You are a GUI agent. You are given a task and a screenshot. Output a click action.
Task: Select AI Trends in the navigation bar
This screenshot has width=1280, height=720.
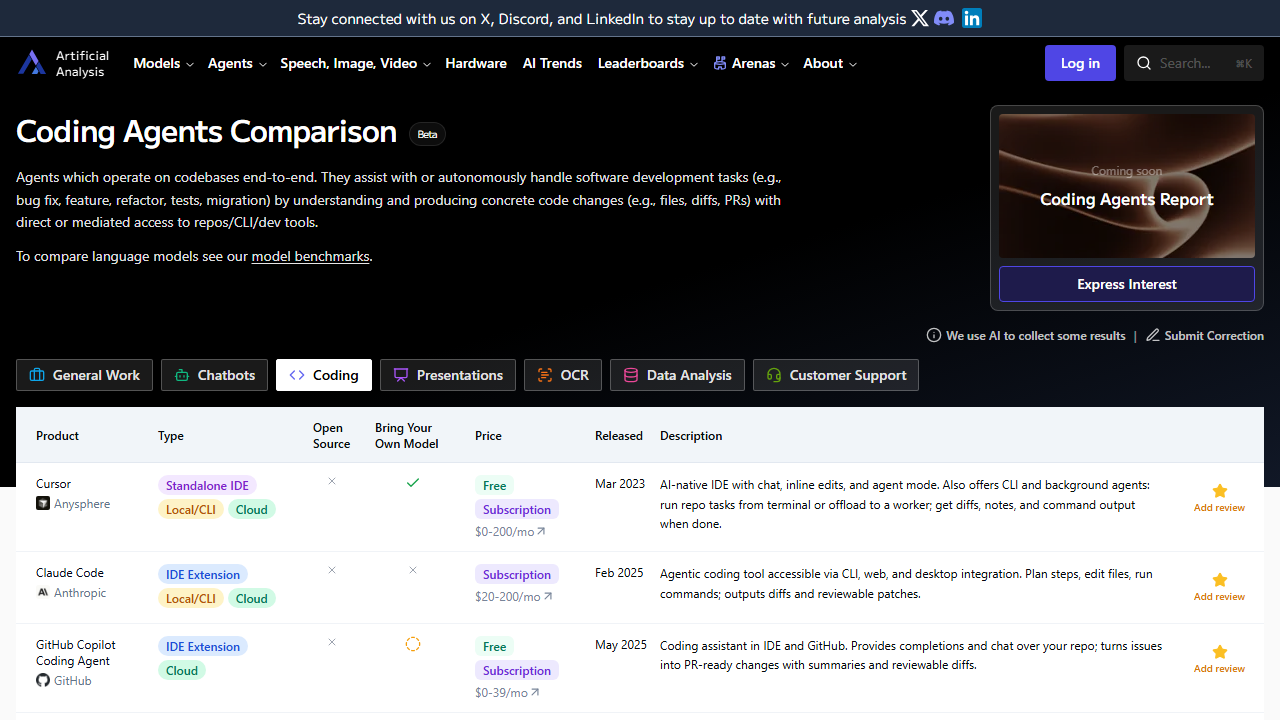coord(552,63)
